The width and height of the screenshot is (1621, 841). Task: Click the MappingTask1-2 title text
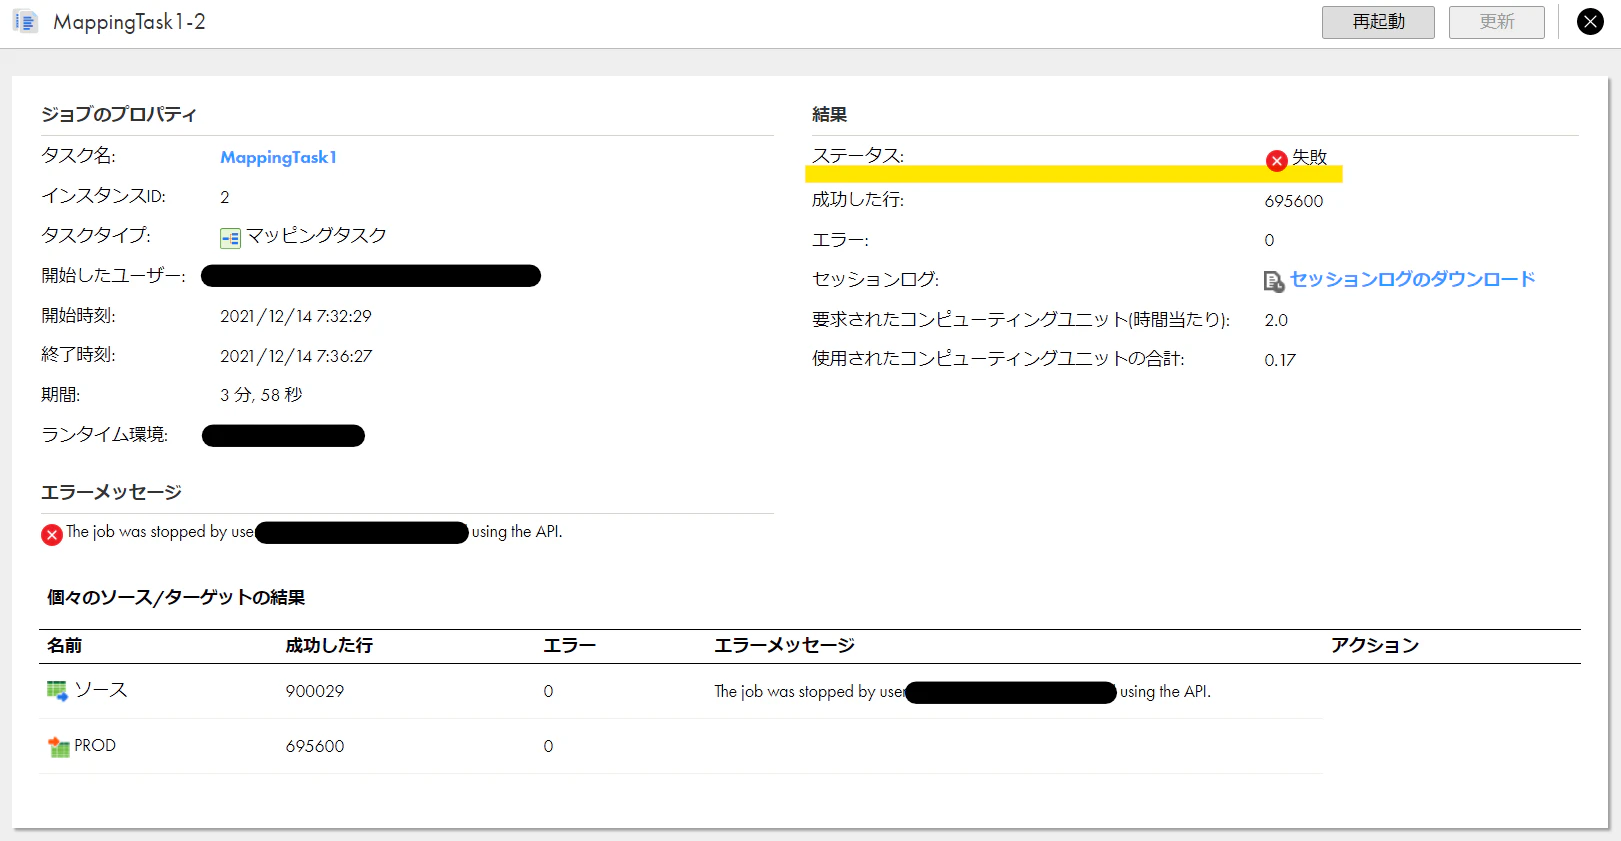tap(129, 22)
